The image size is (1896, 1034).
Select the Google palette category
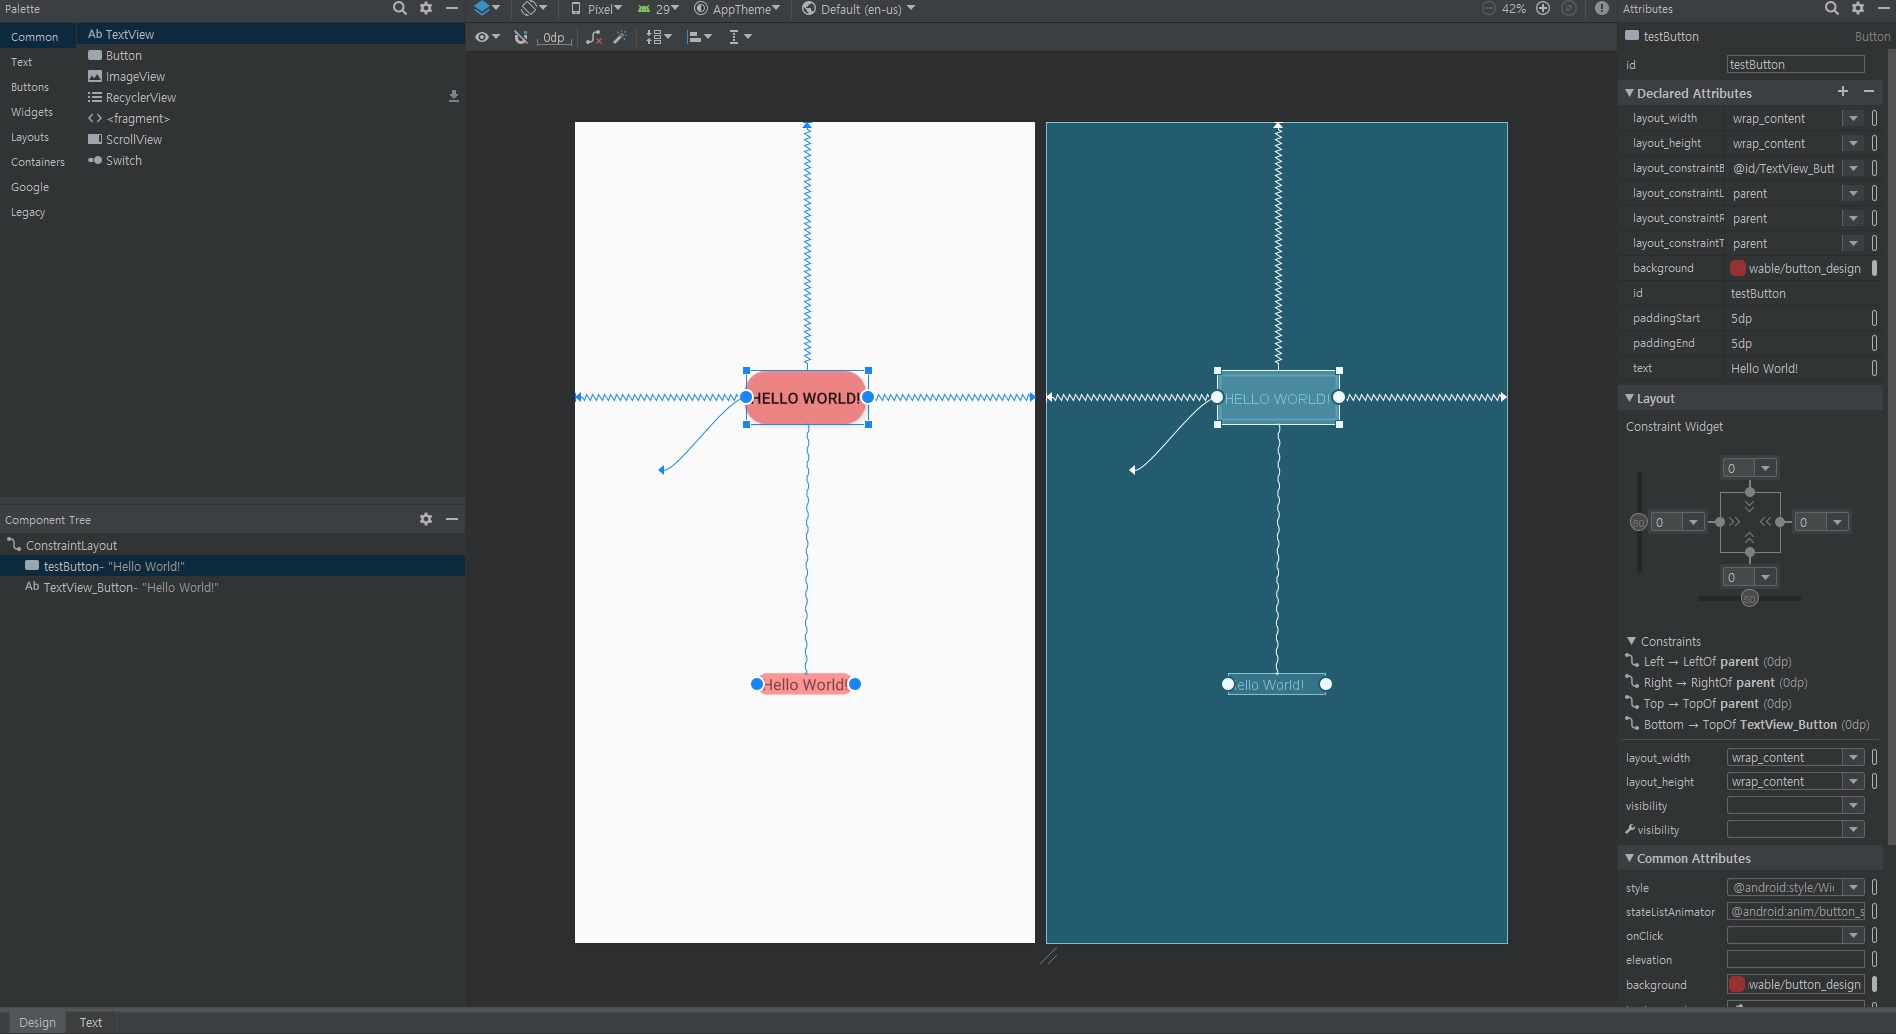tap(36, 187)
